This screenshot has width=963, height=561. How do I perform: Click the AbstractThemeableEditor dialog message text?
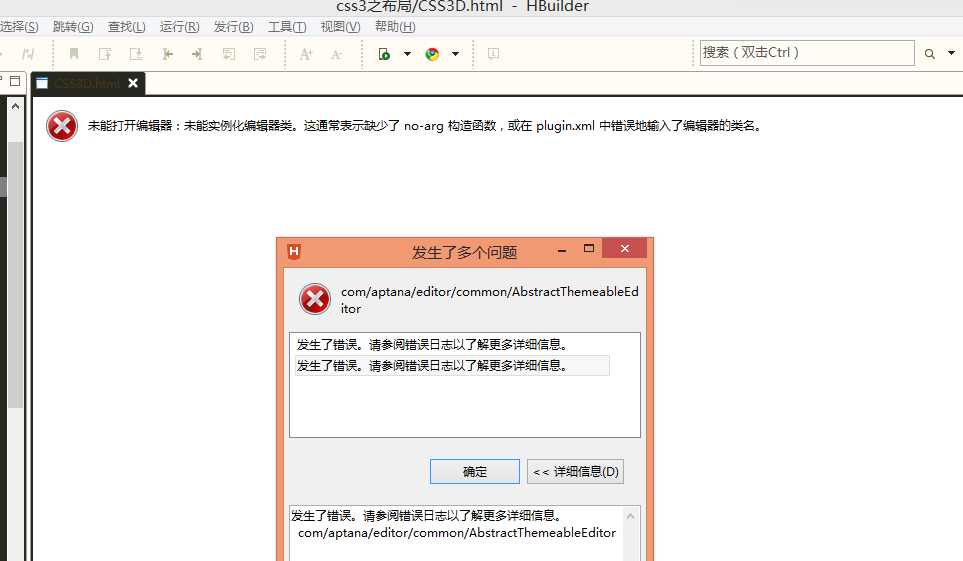point(489,300)
